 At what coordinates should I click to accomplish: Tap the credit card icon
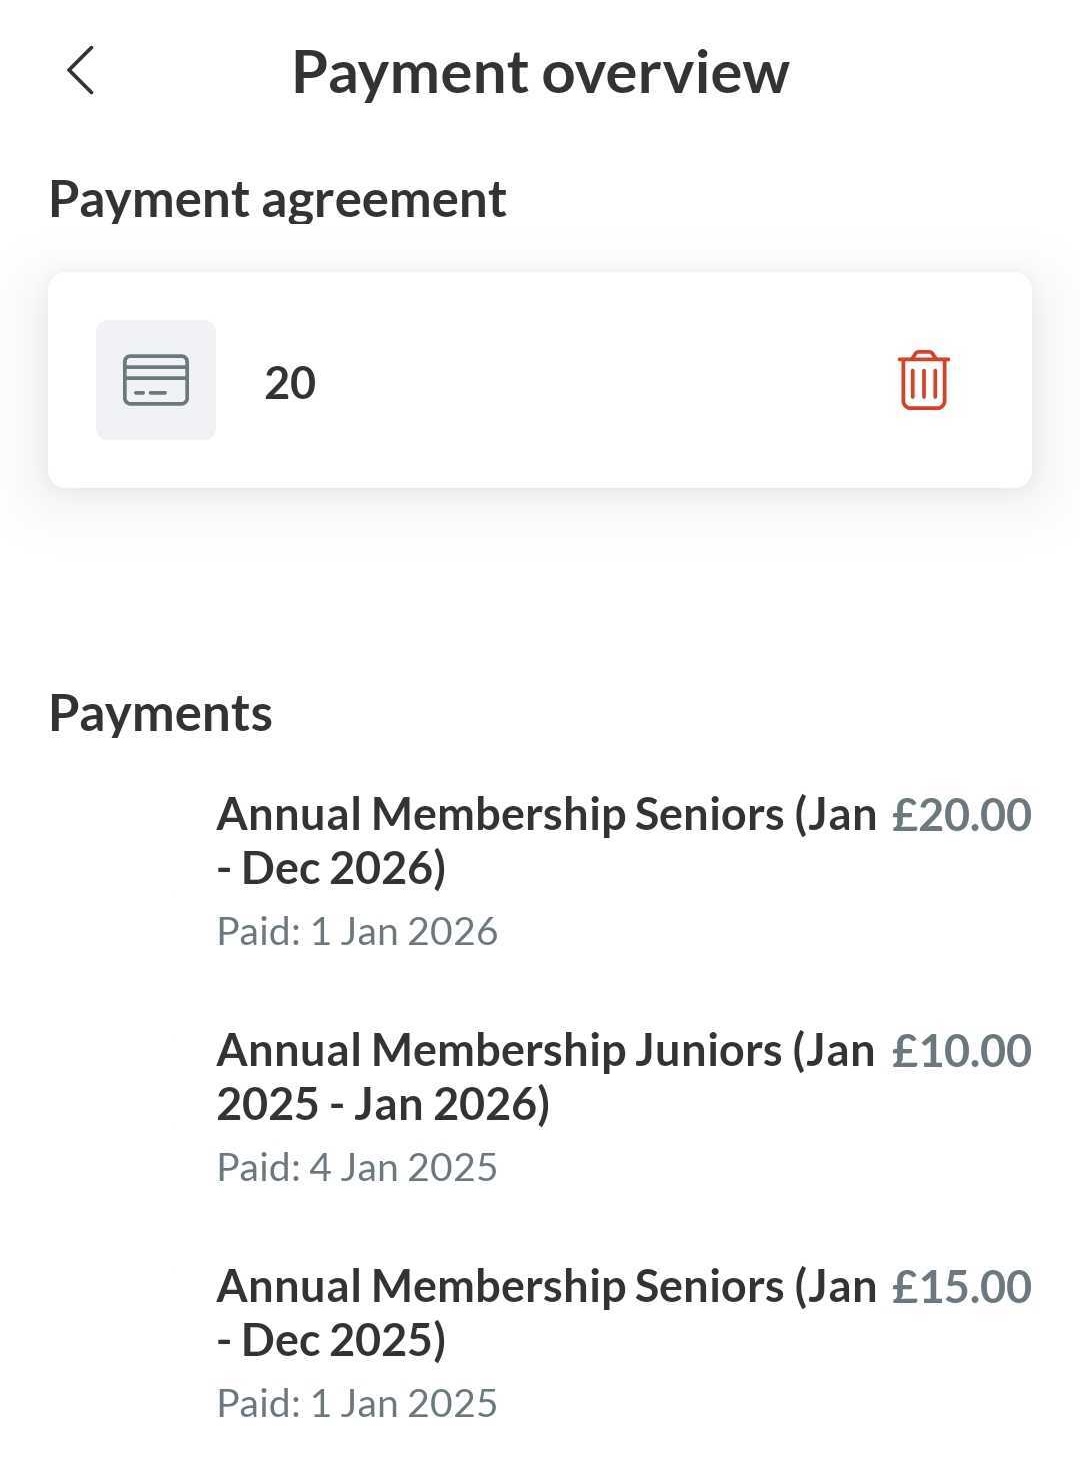[156, 380]
